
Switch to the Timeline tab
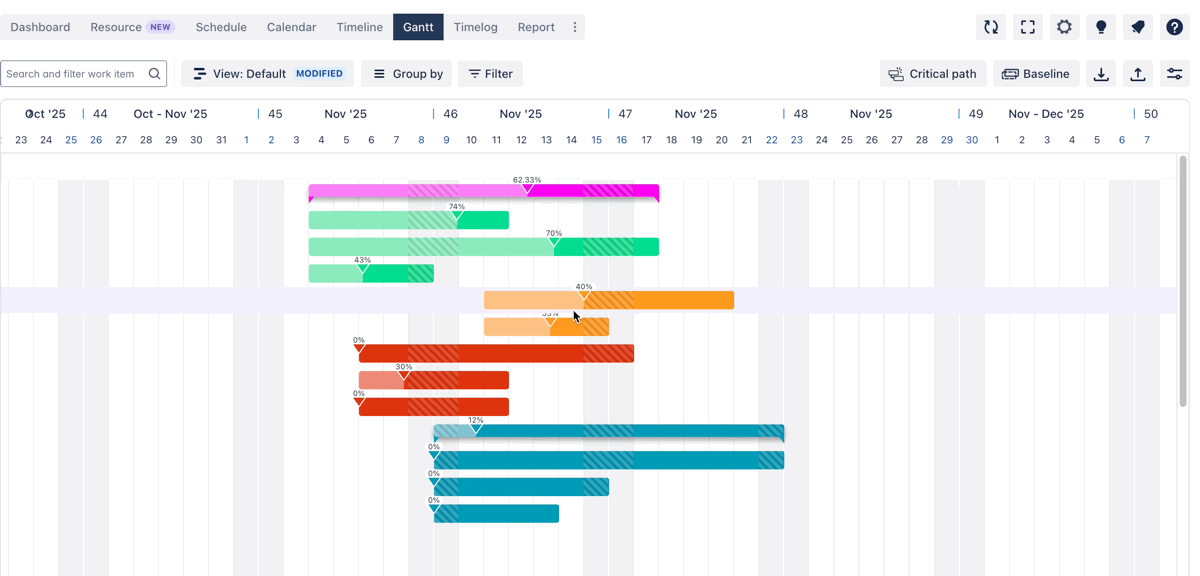pyautogui.click(x=359, y=27)
